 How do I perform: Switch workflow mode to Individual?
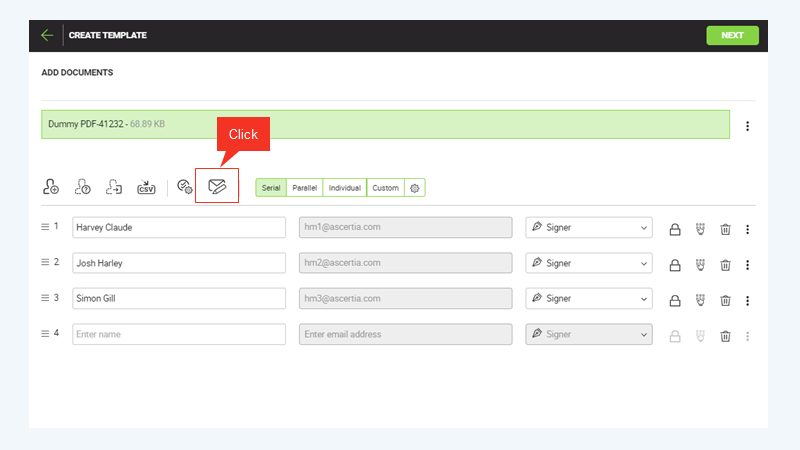point(345,188)
